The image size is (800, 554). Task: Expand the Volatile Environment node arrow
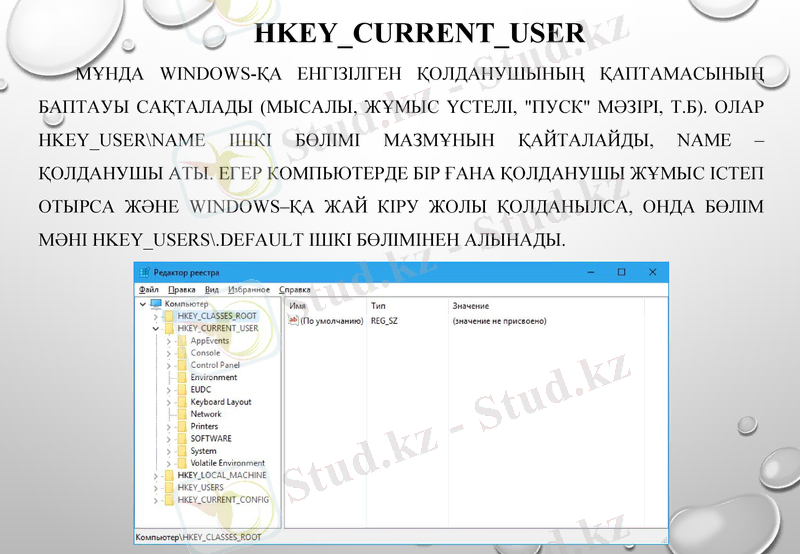pyautogui.click(x=169, y=463)
